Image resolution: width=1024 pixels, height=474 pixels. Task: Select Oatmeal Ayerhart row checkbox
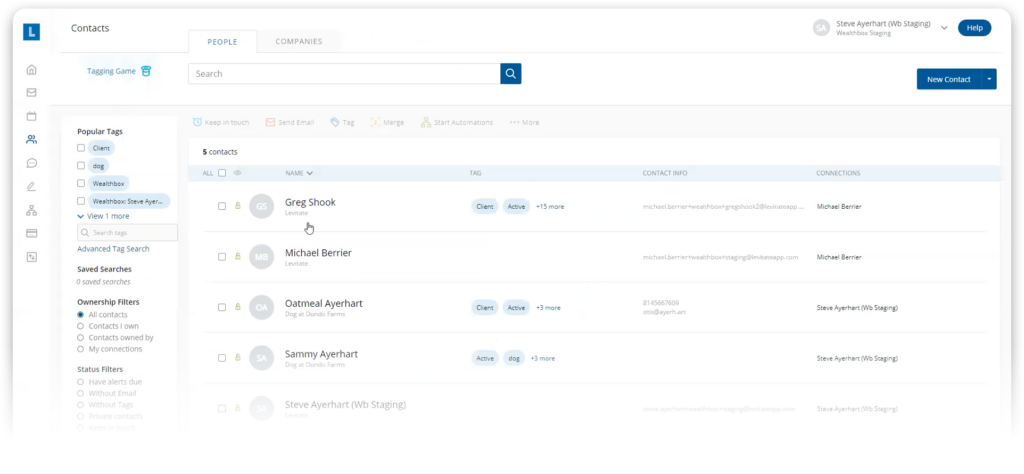222,307
